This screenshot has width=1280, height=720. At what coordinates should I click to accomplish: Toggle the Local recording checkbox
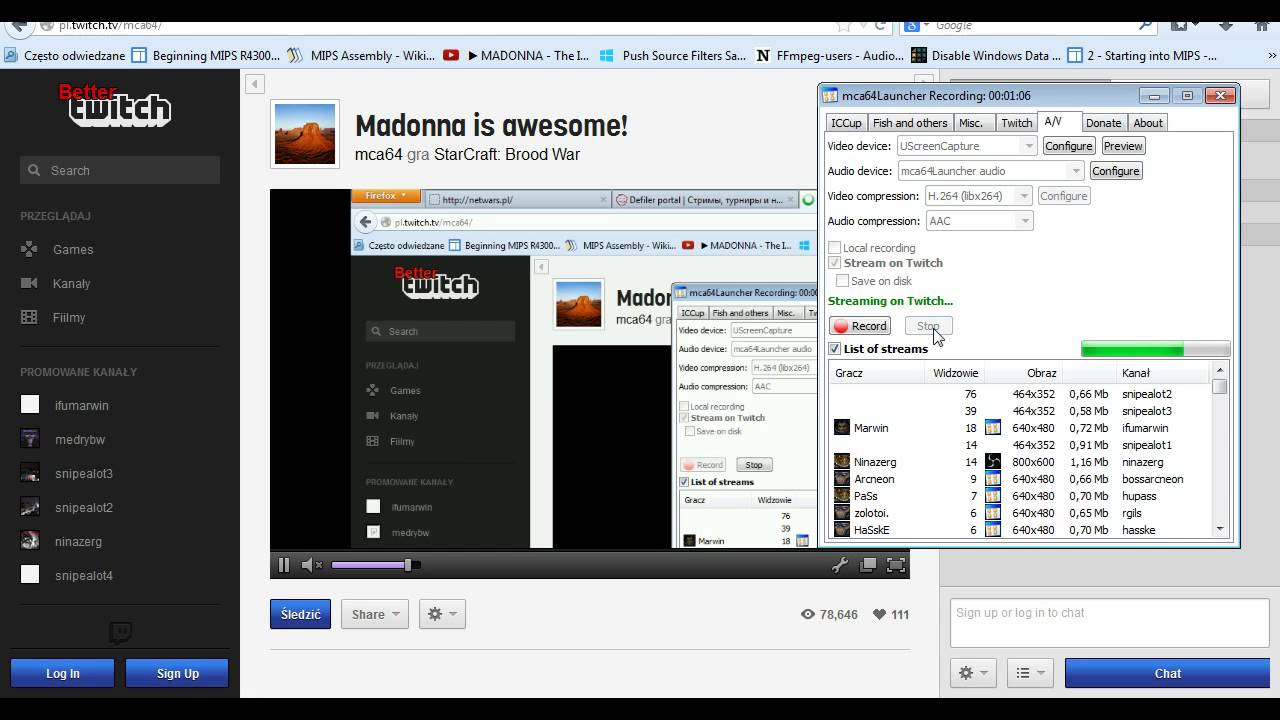point(835,247)
